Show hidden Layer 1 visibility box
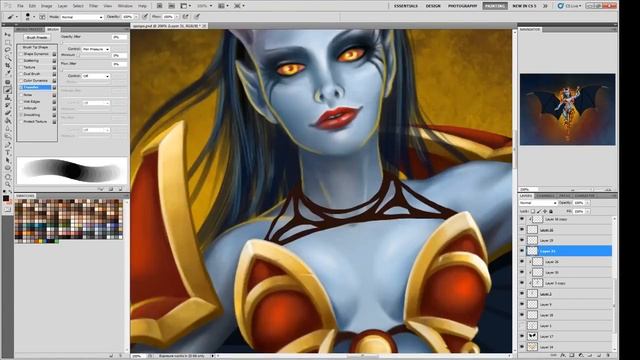The width and height of the screenshot is (640, 360). tap(522, 325)
